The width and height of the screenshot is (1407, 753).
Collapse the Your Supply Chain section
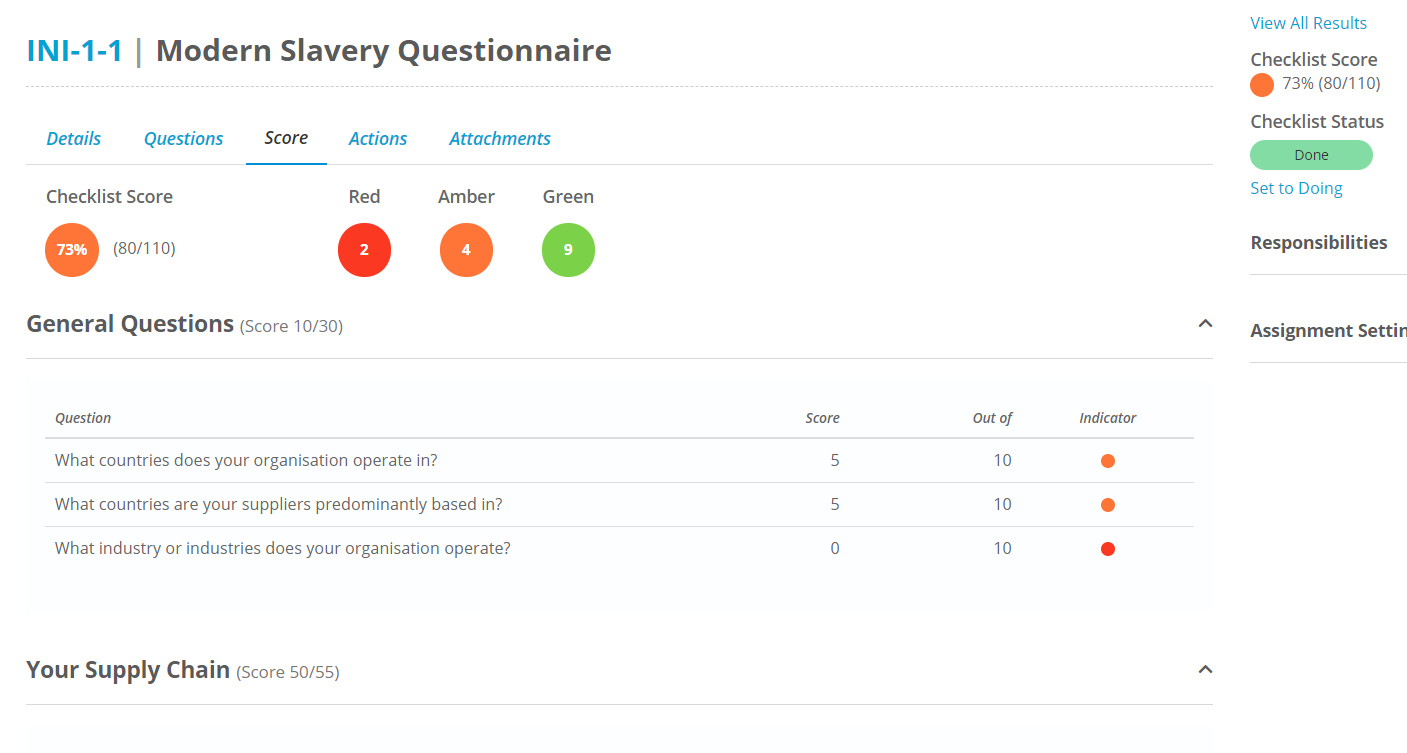point(1205,670)
